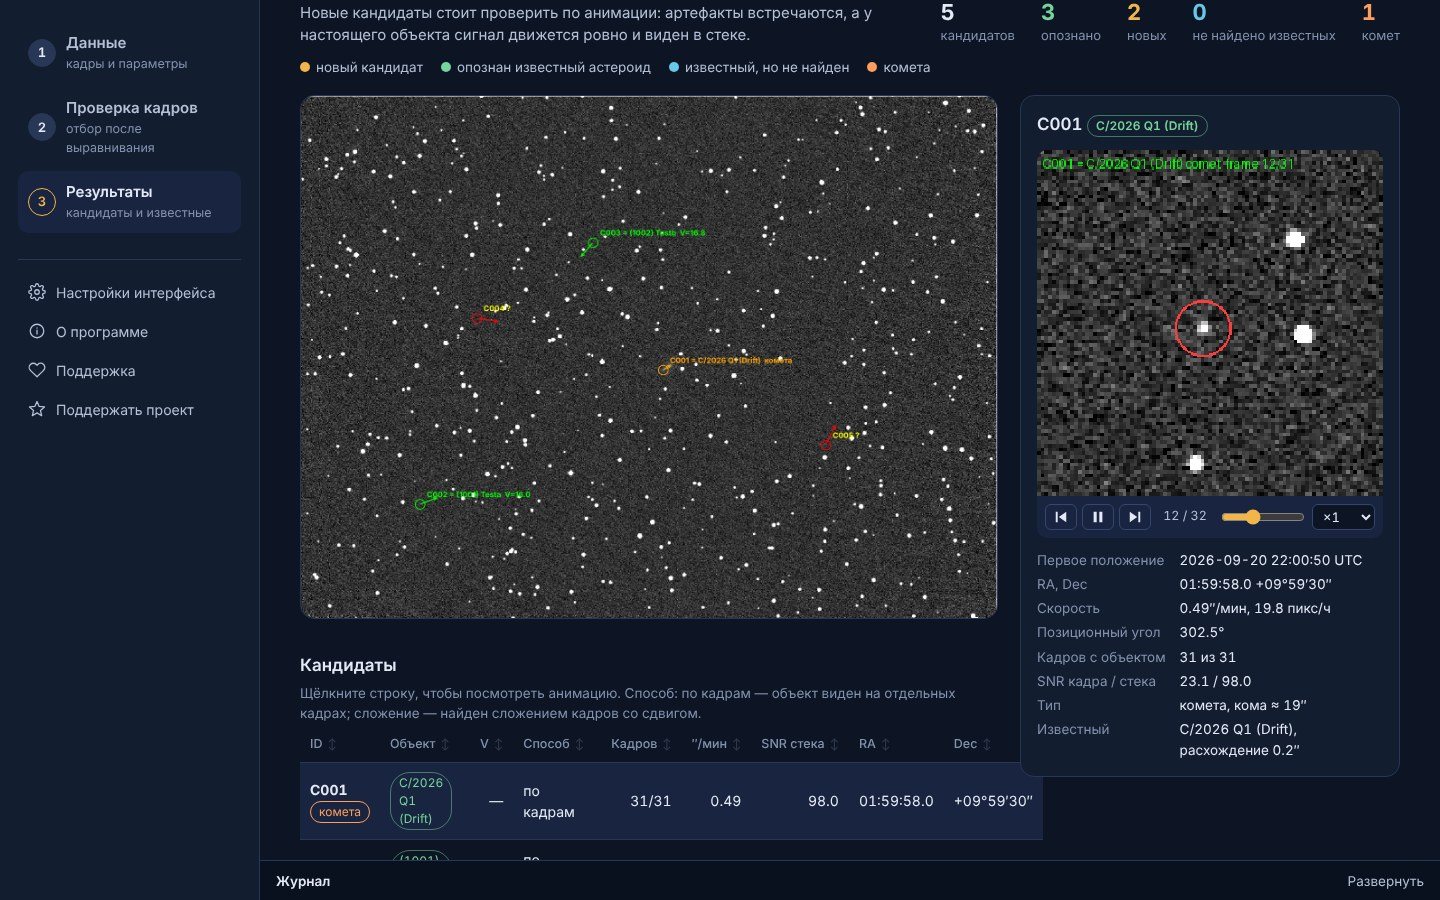1440x900 pixels.
Task: Click the first position time 2026-09-20 22:00:50 UTC
Action: [x=1271, y=560]
